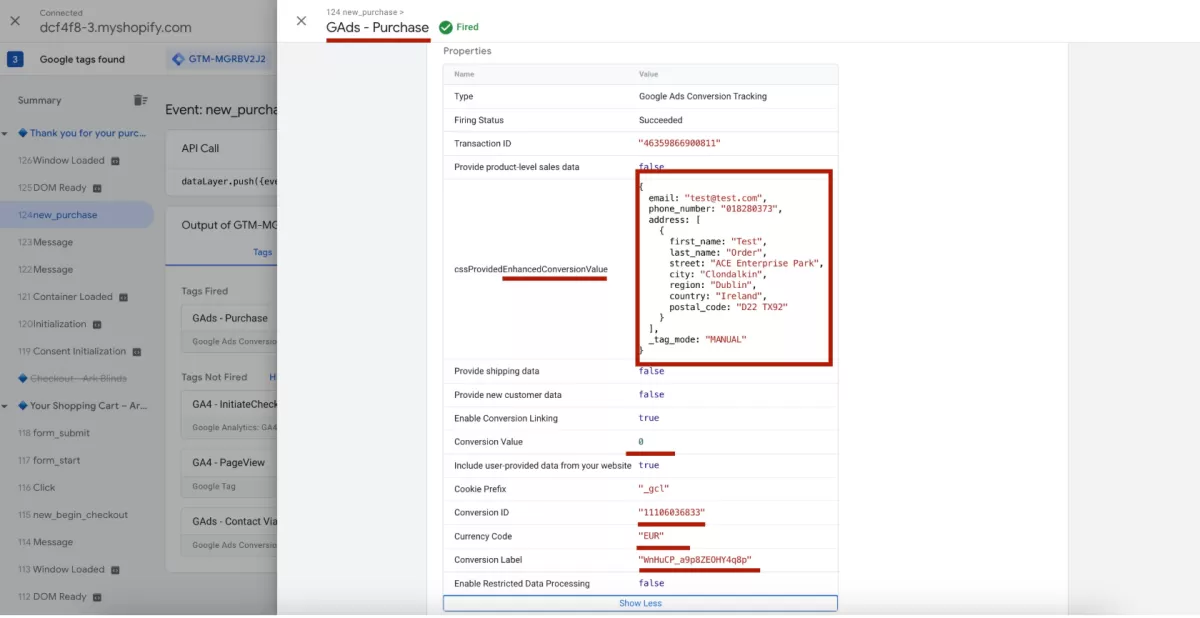Click the cssProvidedEnhancedConversionValue property name
Screen dimensions: 1200x618
point(531,269)
